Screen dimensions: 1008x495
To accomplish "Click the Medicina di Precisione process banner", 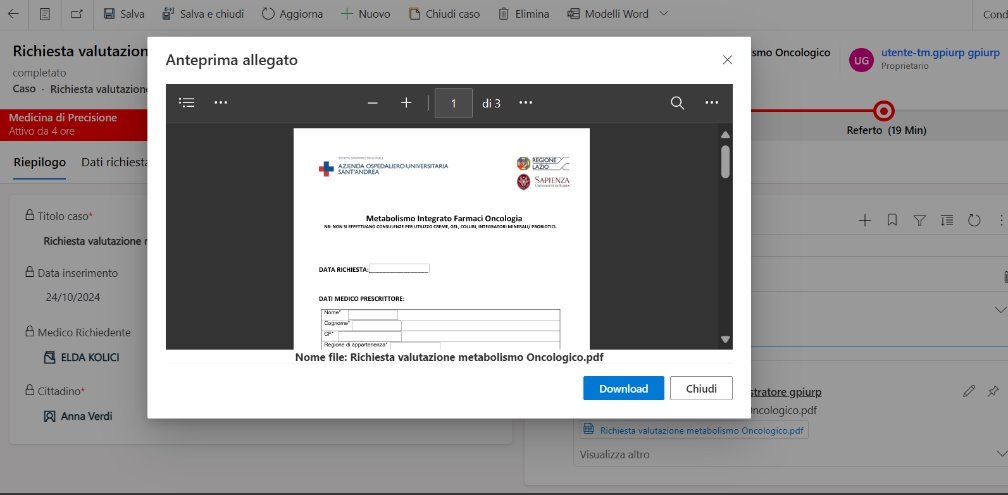I will (x=74, y=125).
